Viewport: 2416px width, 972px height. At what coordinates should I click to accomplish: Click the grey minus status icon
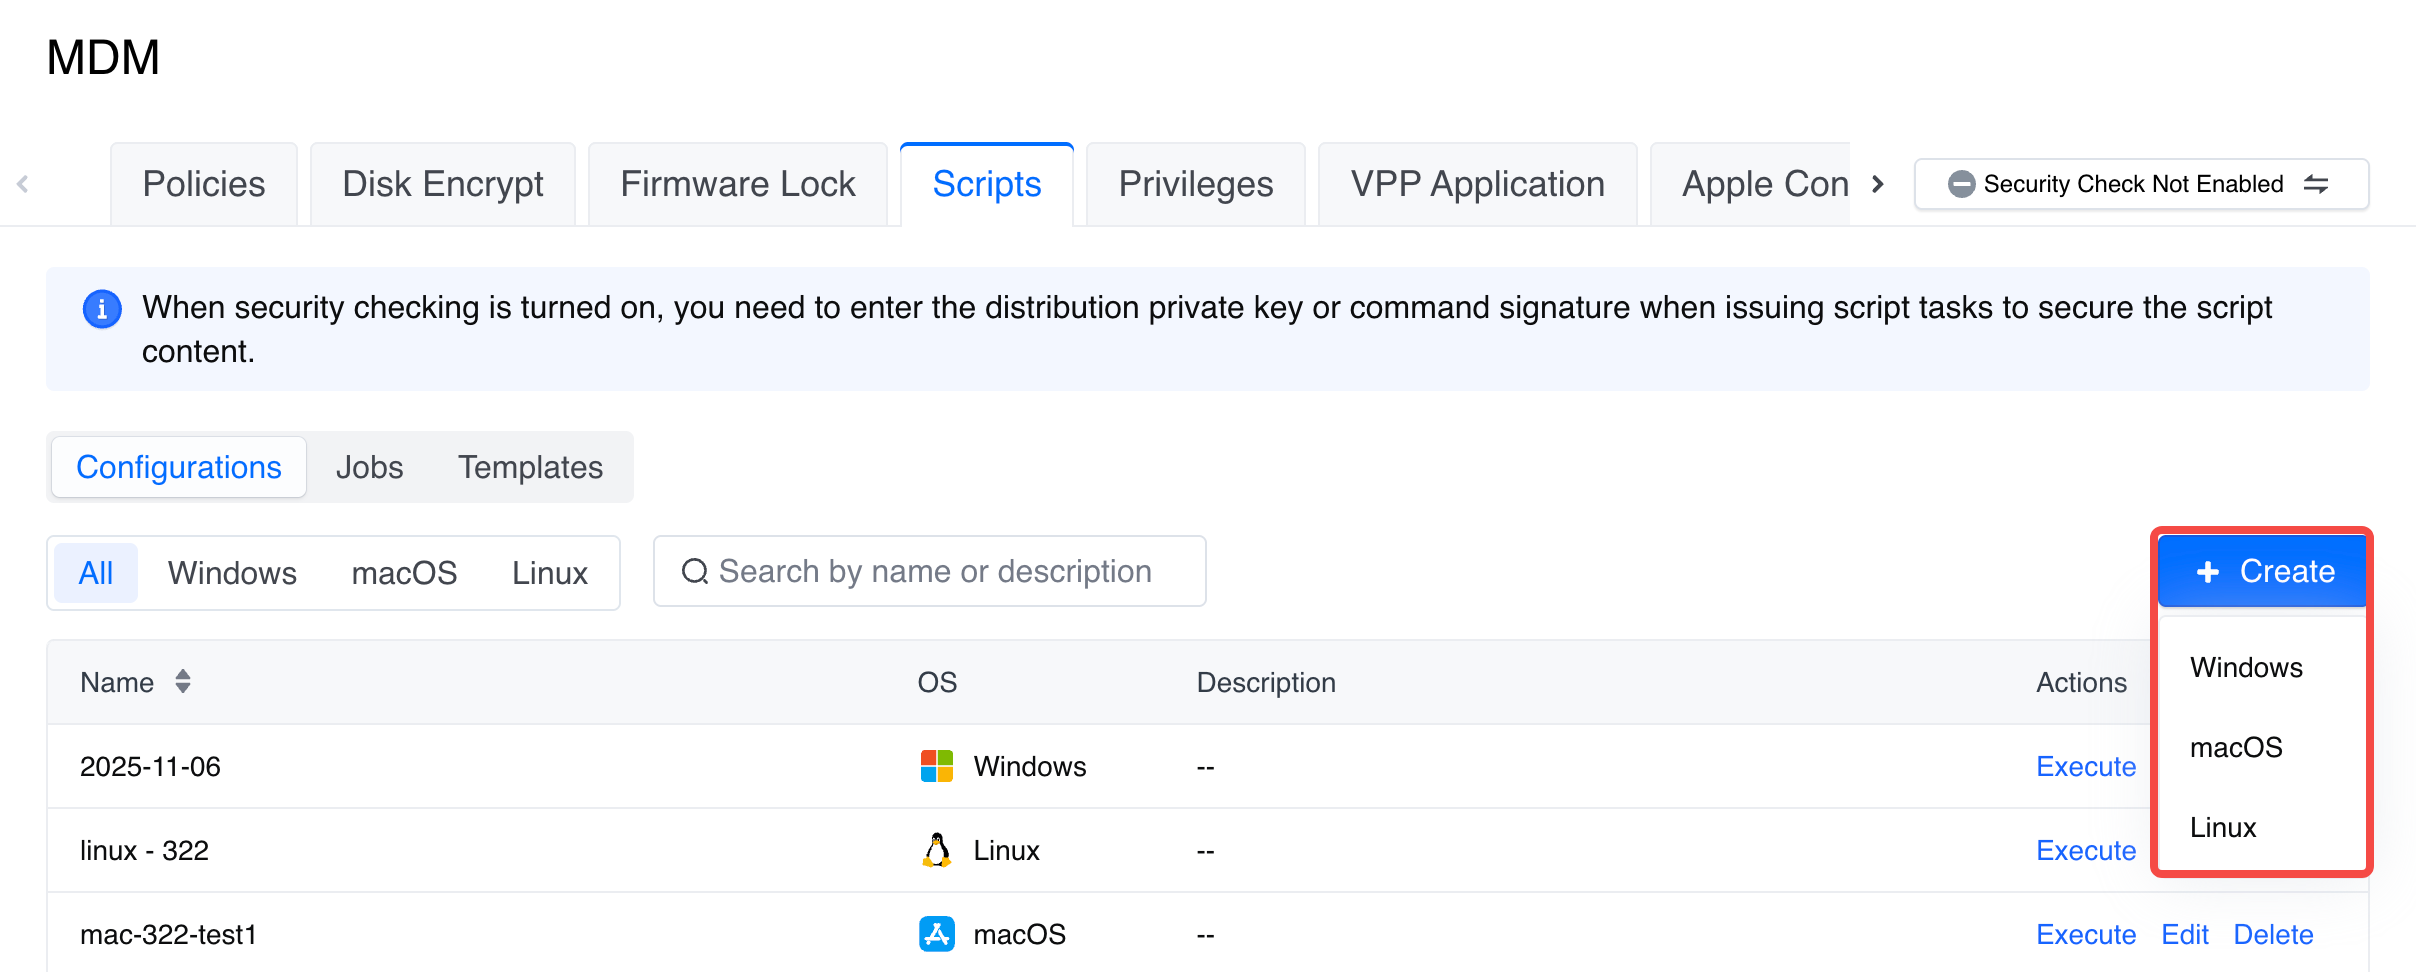[x=1962, y=184]
